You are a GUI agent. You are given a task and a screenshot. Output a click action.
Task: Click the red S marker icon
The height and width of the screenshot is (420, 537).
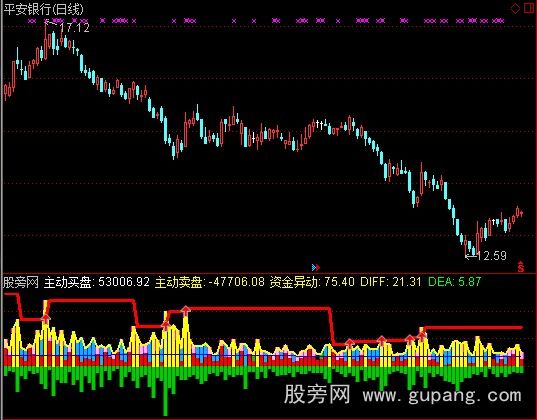[x=521, y=266]
